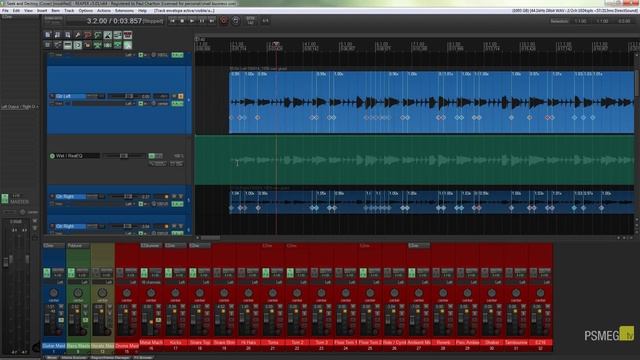Solo the Guitar Mast mixer strip

pos(61,313)
